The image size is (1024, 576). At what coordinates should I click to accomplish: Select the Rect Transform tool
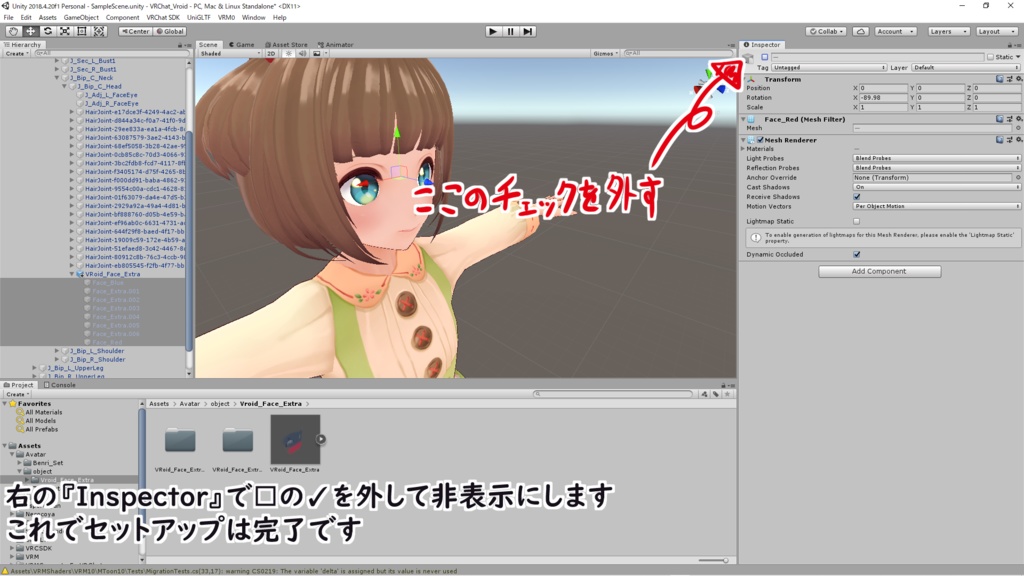click(x=81, y=31)
